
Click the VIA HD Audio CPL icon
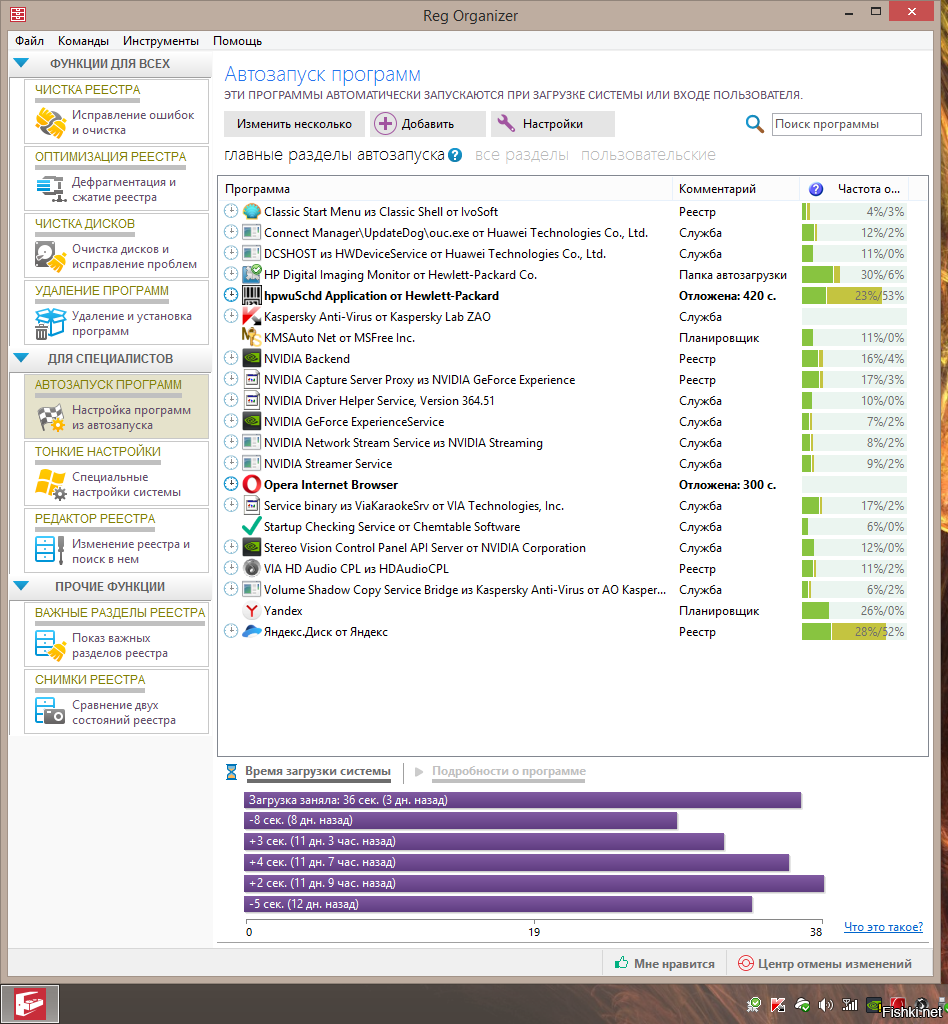(x=251, y=568)
